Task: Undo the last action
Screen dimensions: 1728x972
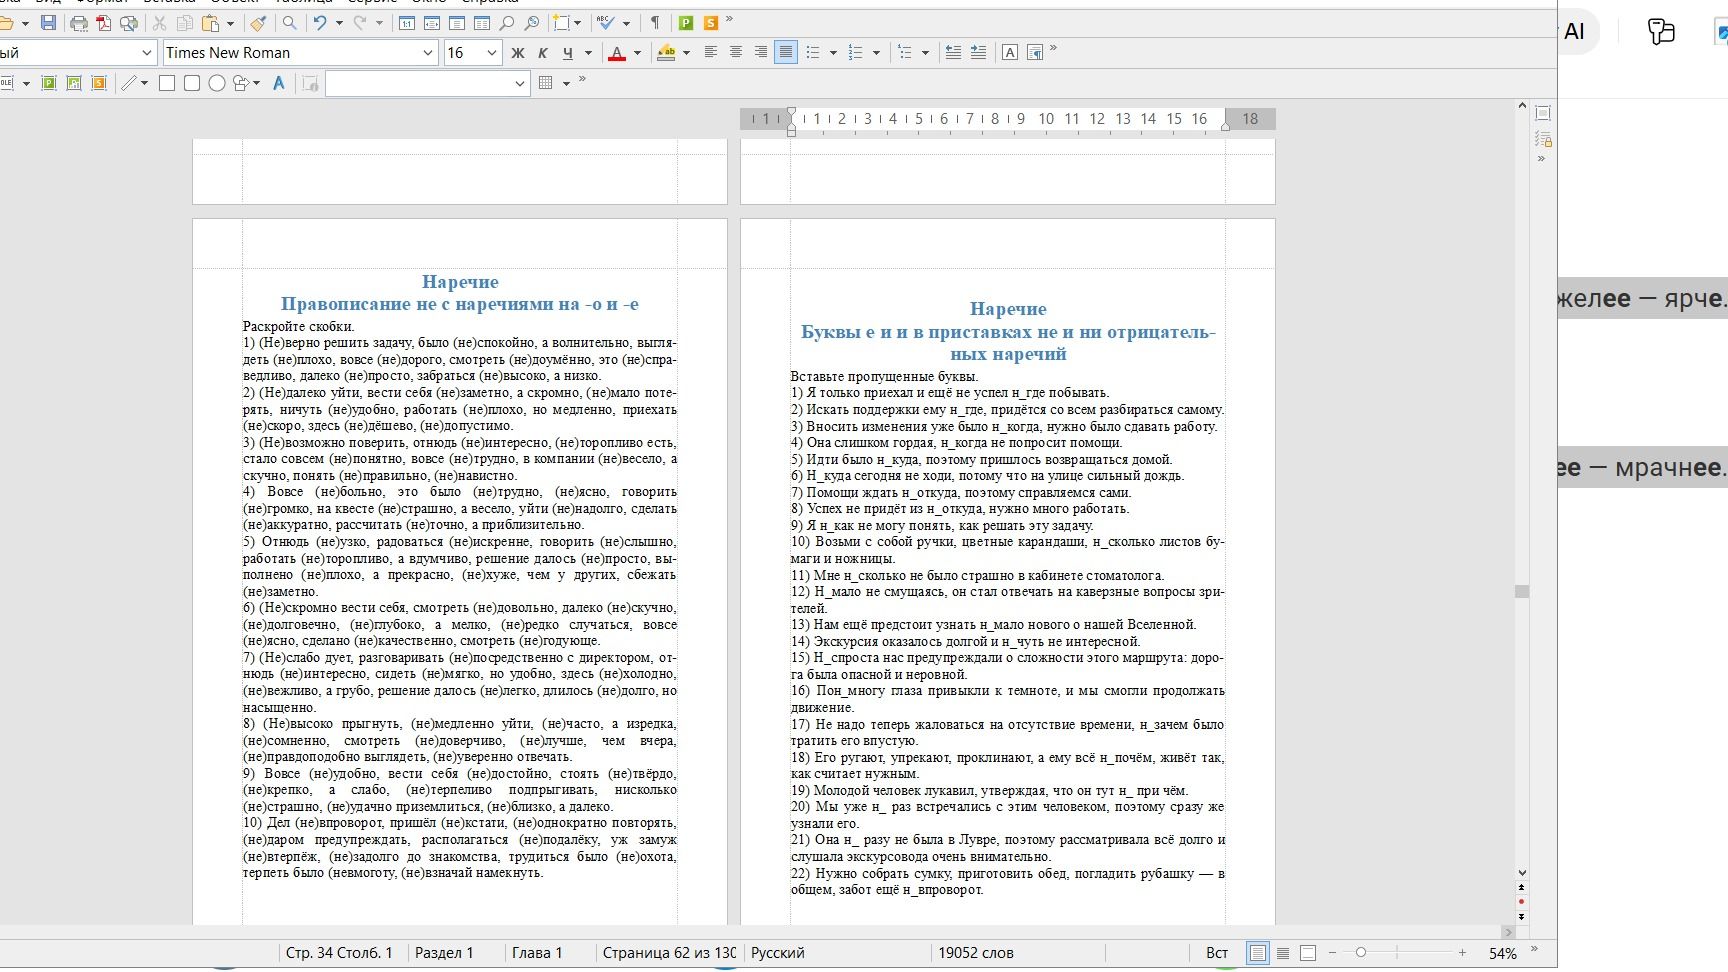Action: point(320,23)
